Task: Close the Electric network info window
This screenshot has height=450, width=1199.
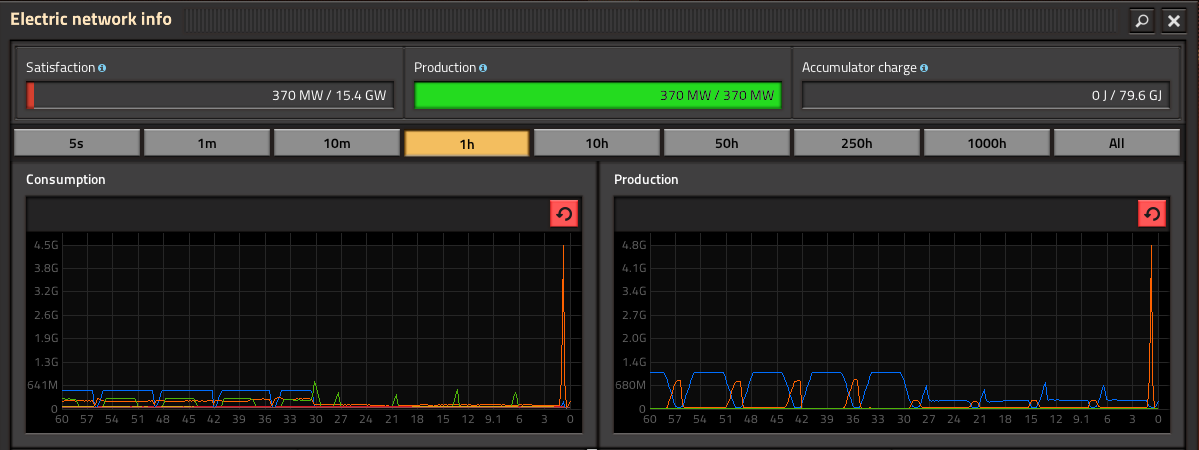Action: pyautogui.click(x=1173, y=20)
